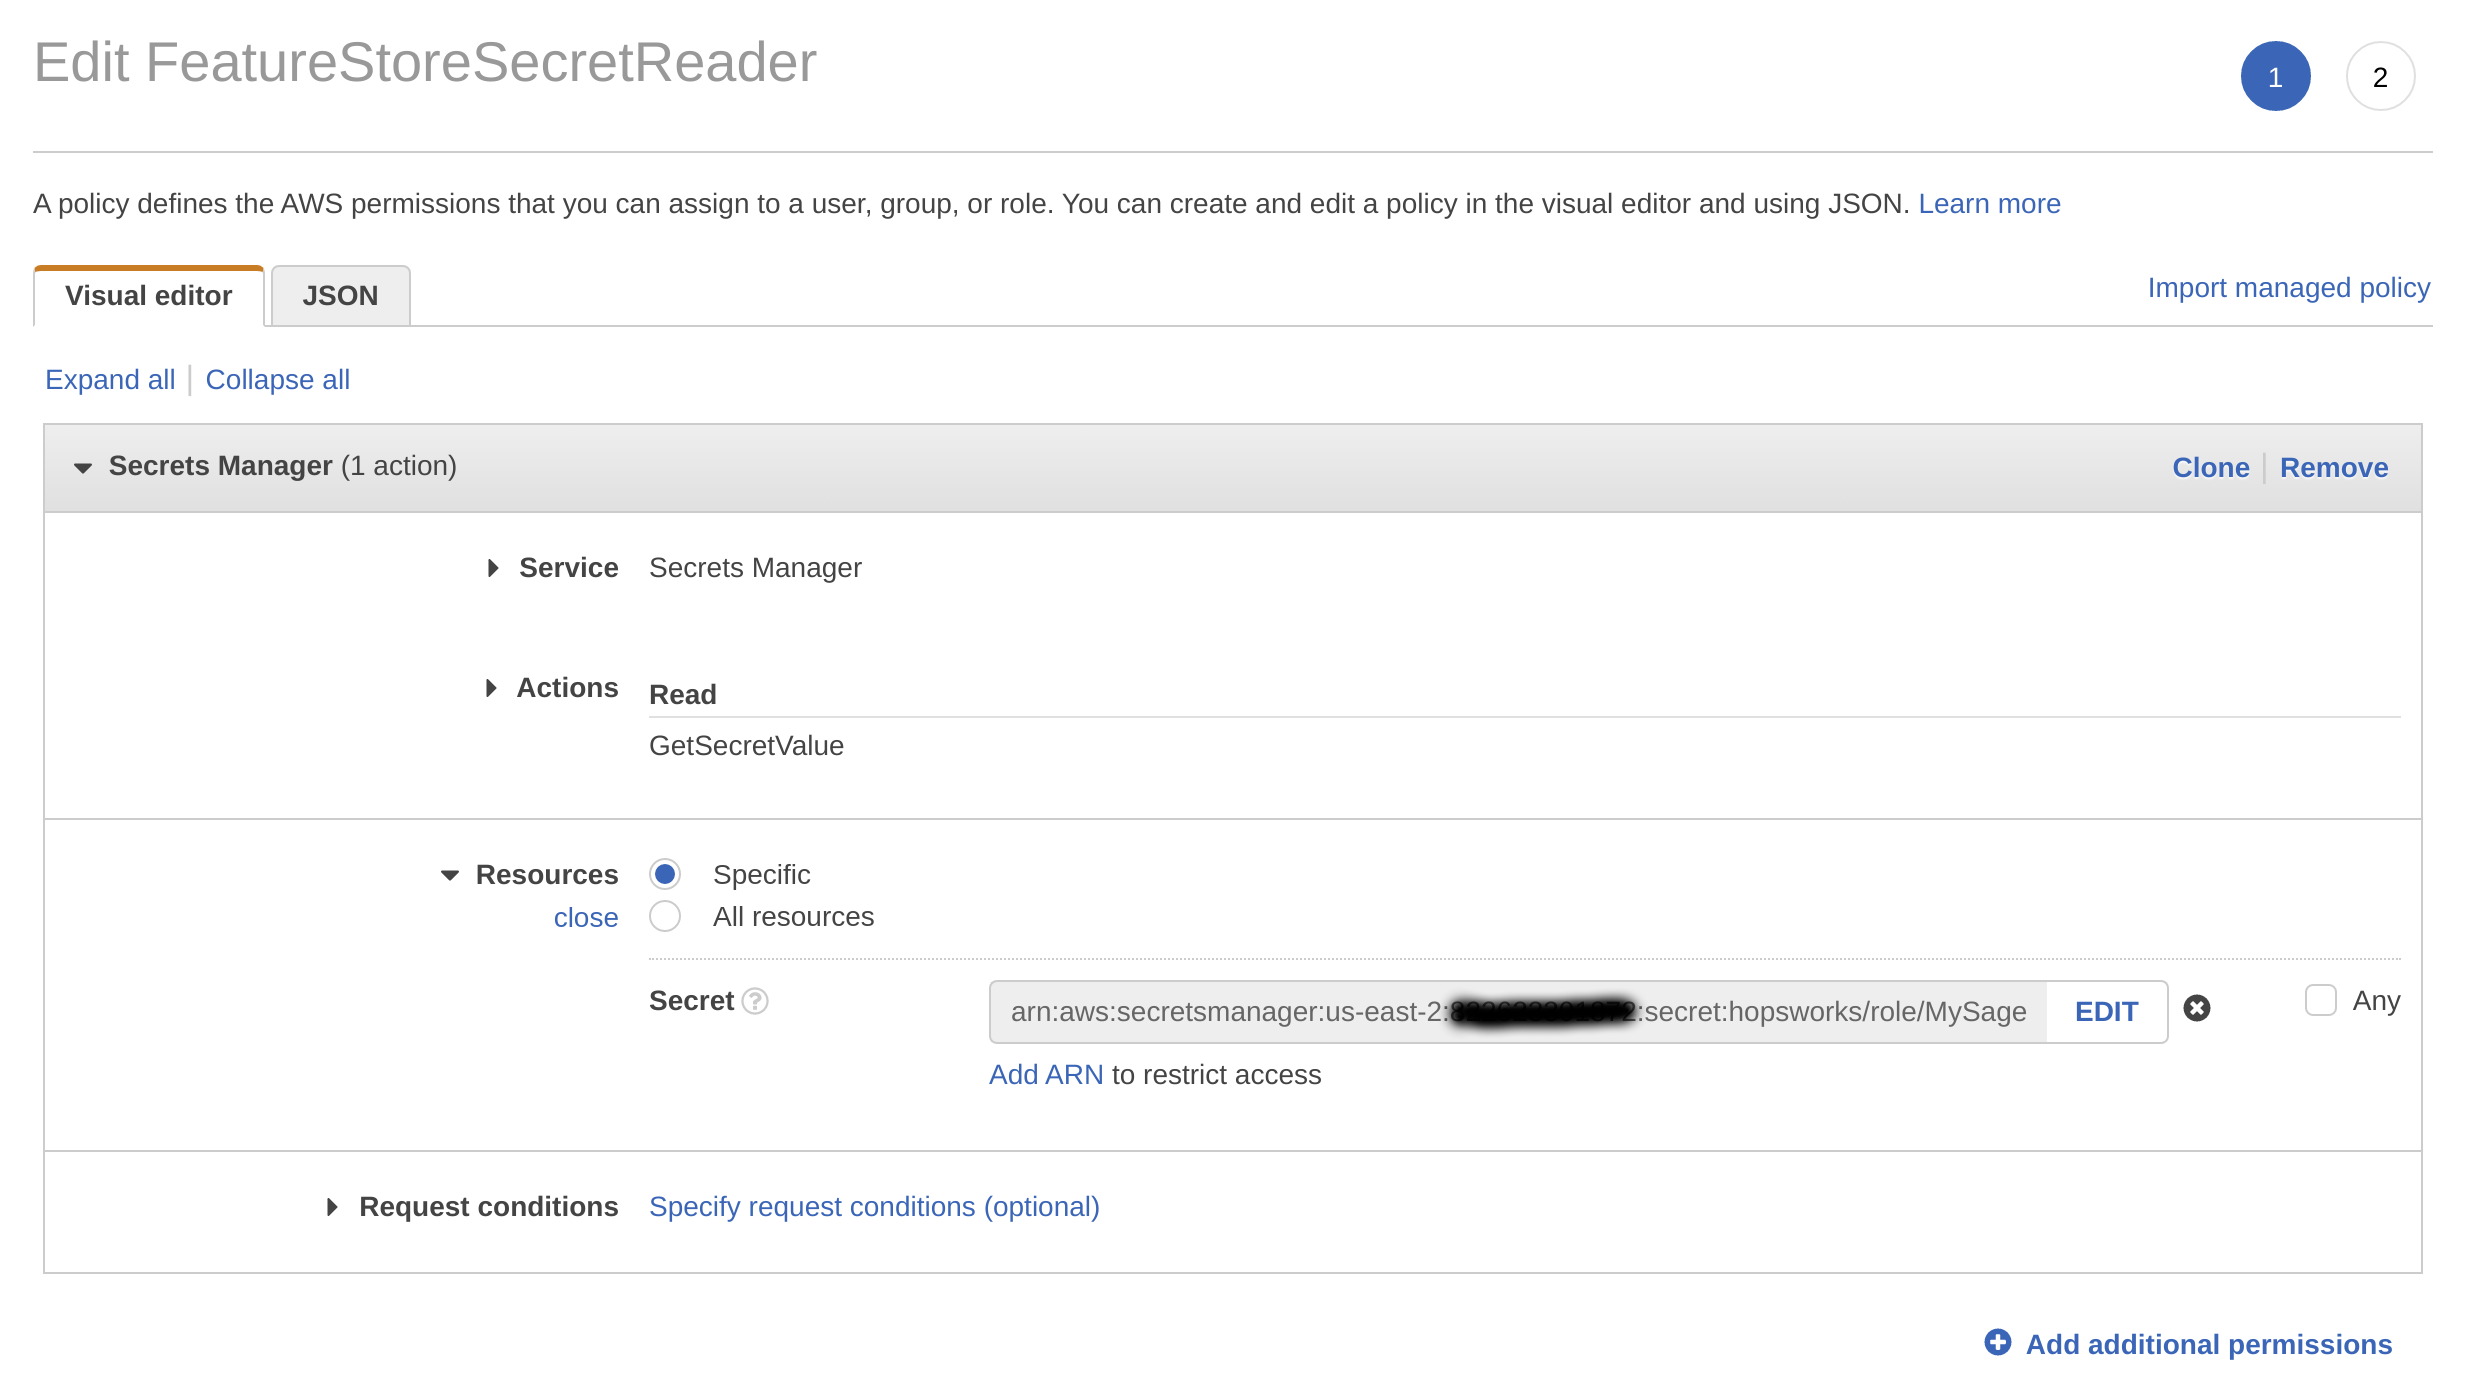
Task: Enable the Any checkbox for Secret
Action: 2321,1000
